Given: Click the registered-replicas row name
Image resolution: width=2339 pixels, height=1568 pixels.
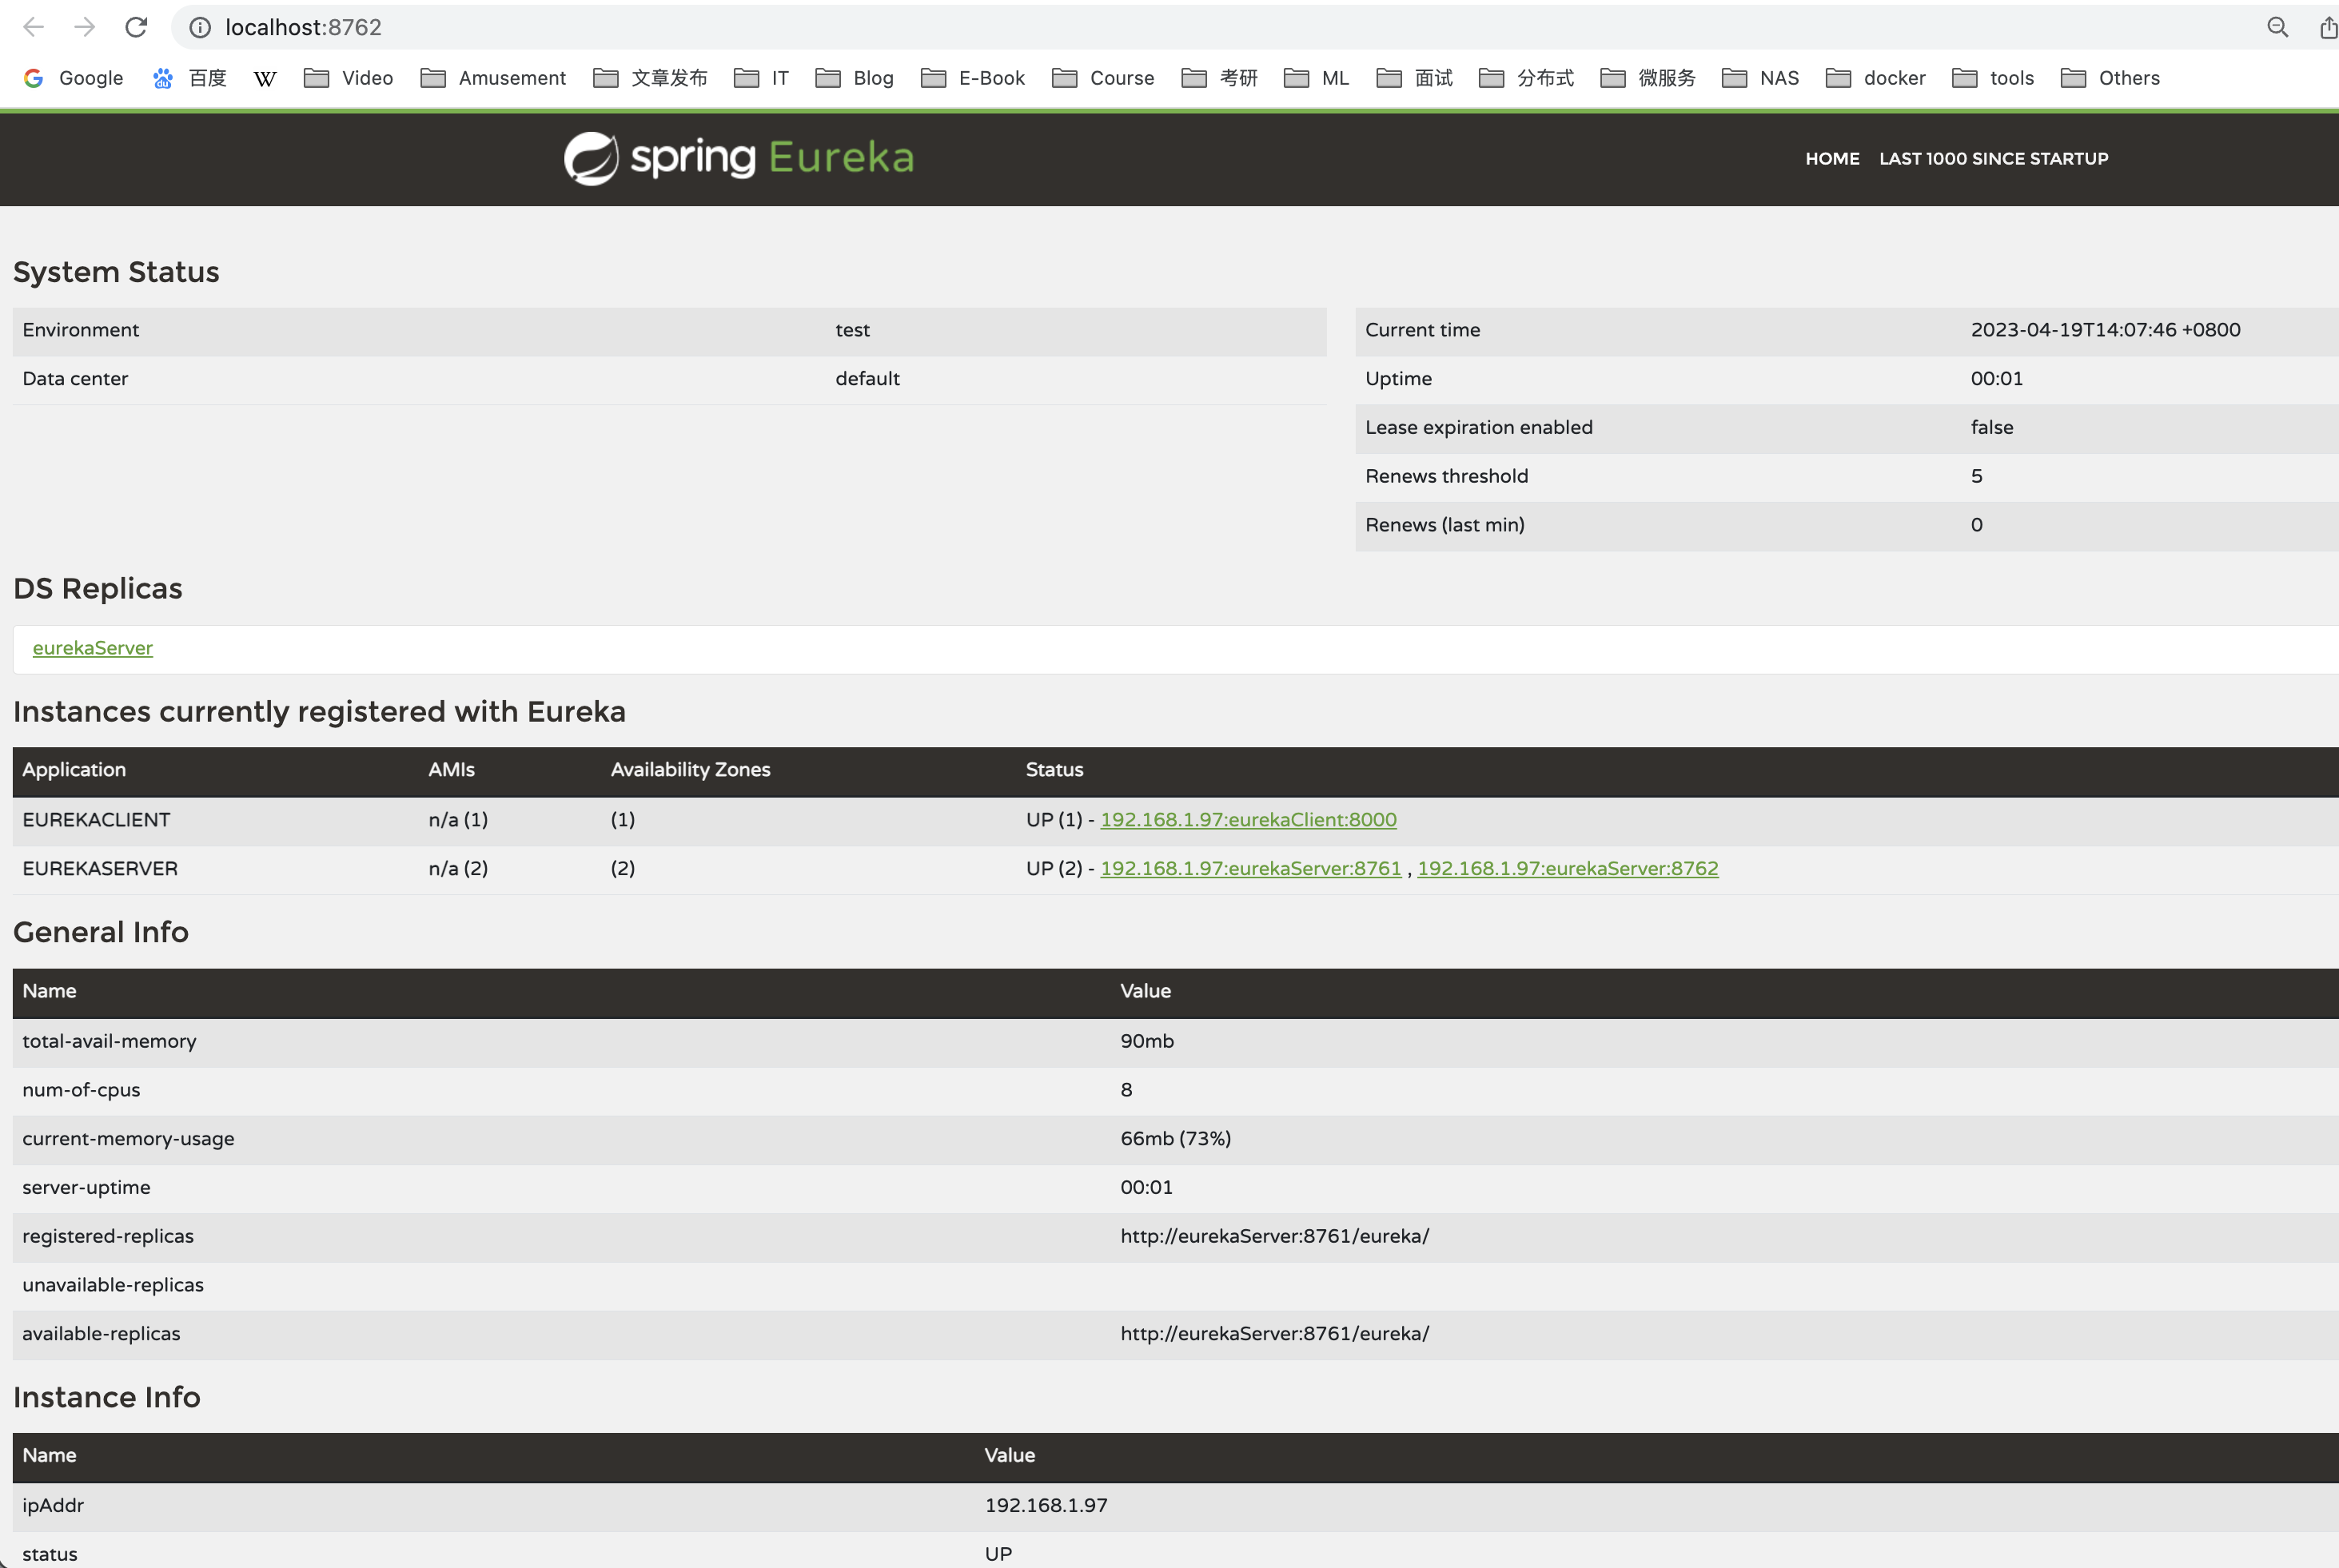Looking at the screenshot, I should pos(108,1236).
